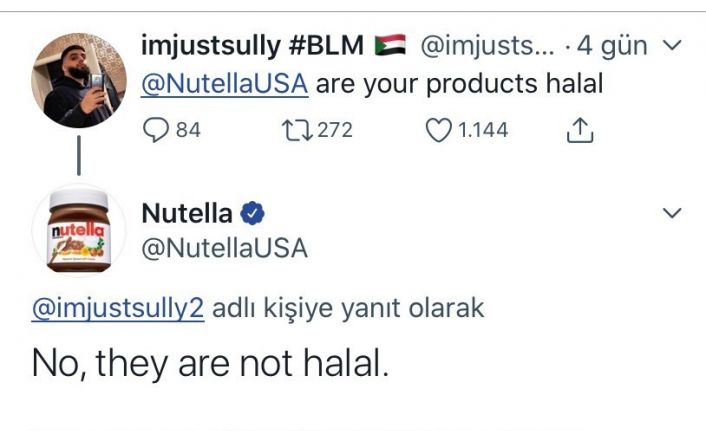Screen dimensions: 706x431
Task: Open the chevron menu on Nutella's reply
Action: point(672,213)
